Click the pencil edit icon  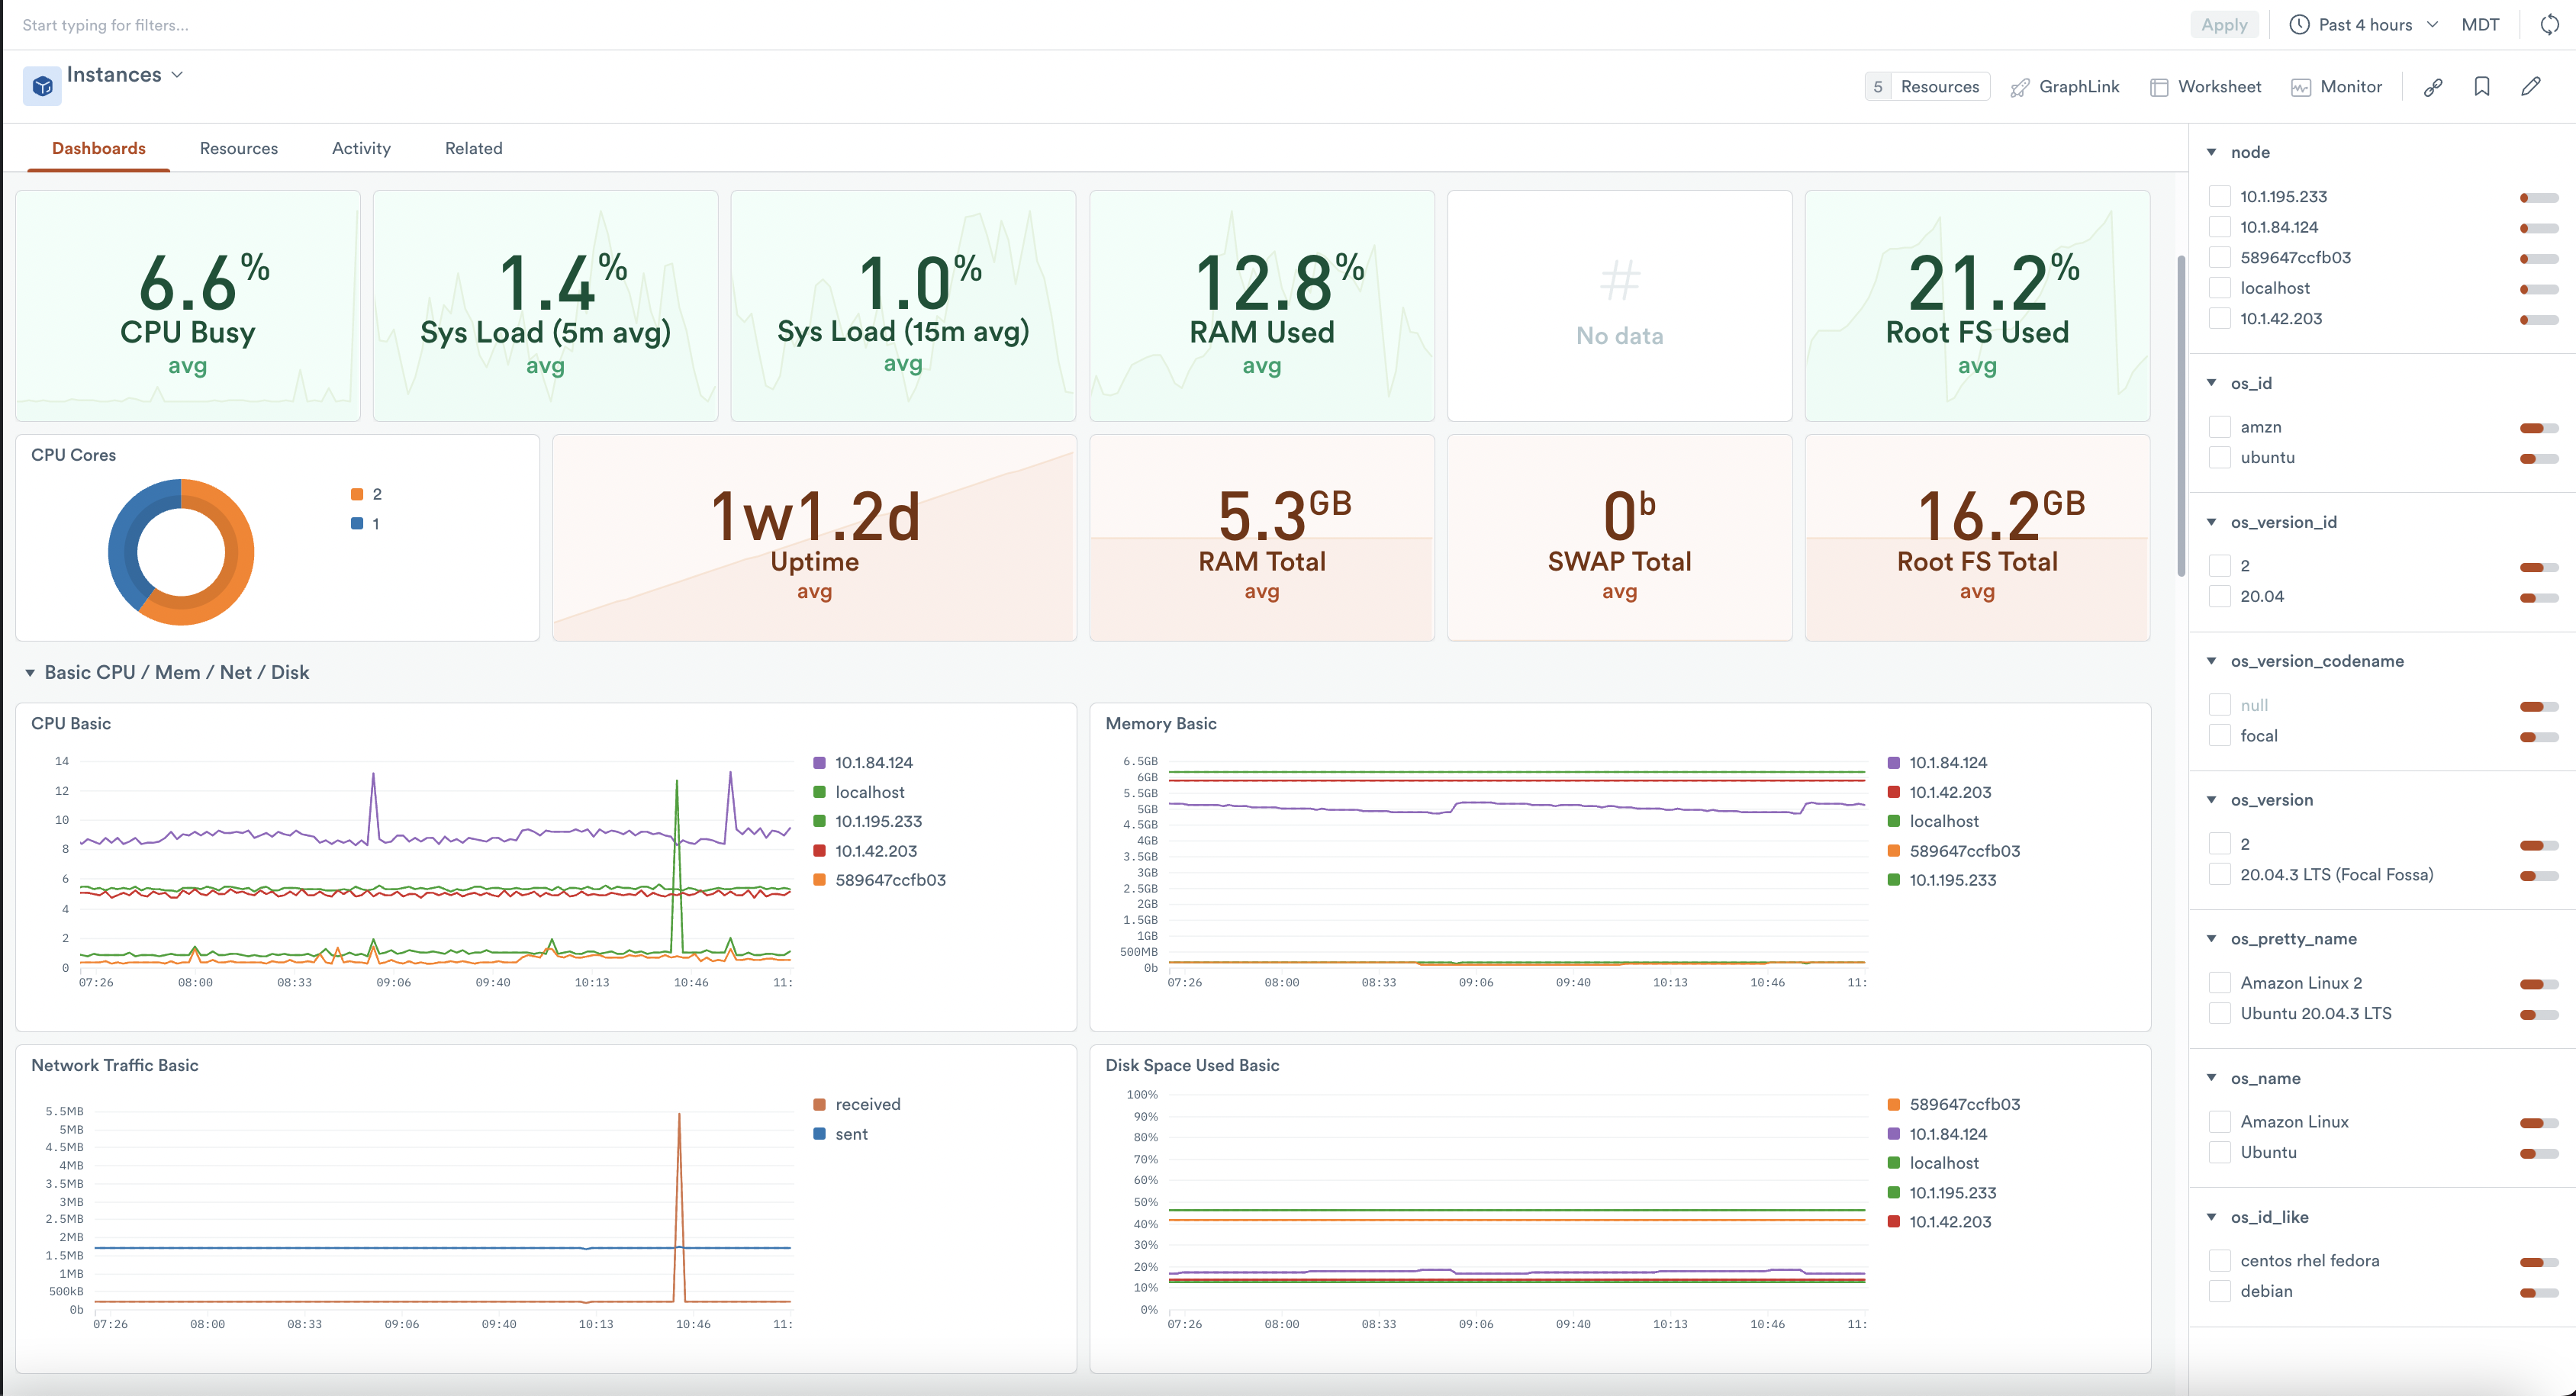tap(2531, 87)
